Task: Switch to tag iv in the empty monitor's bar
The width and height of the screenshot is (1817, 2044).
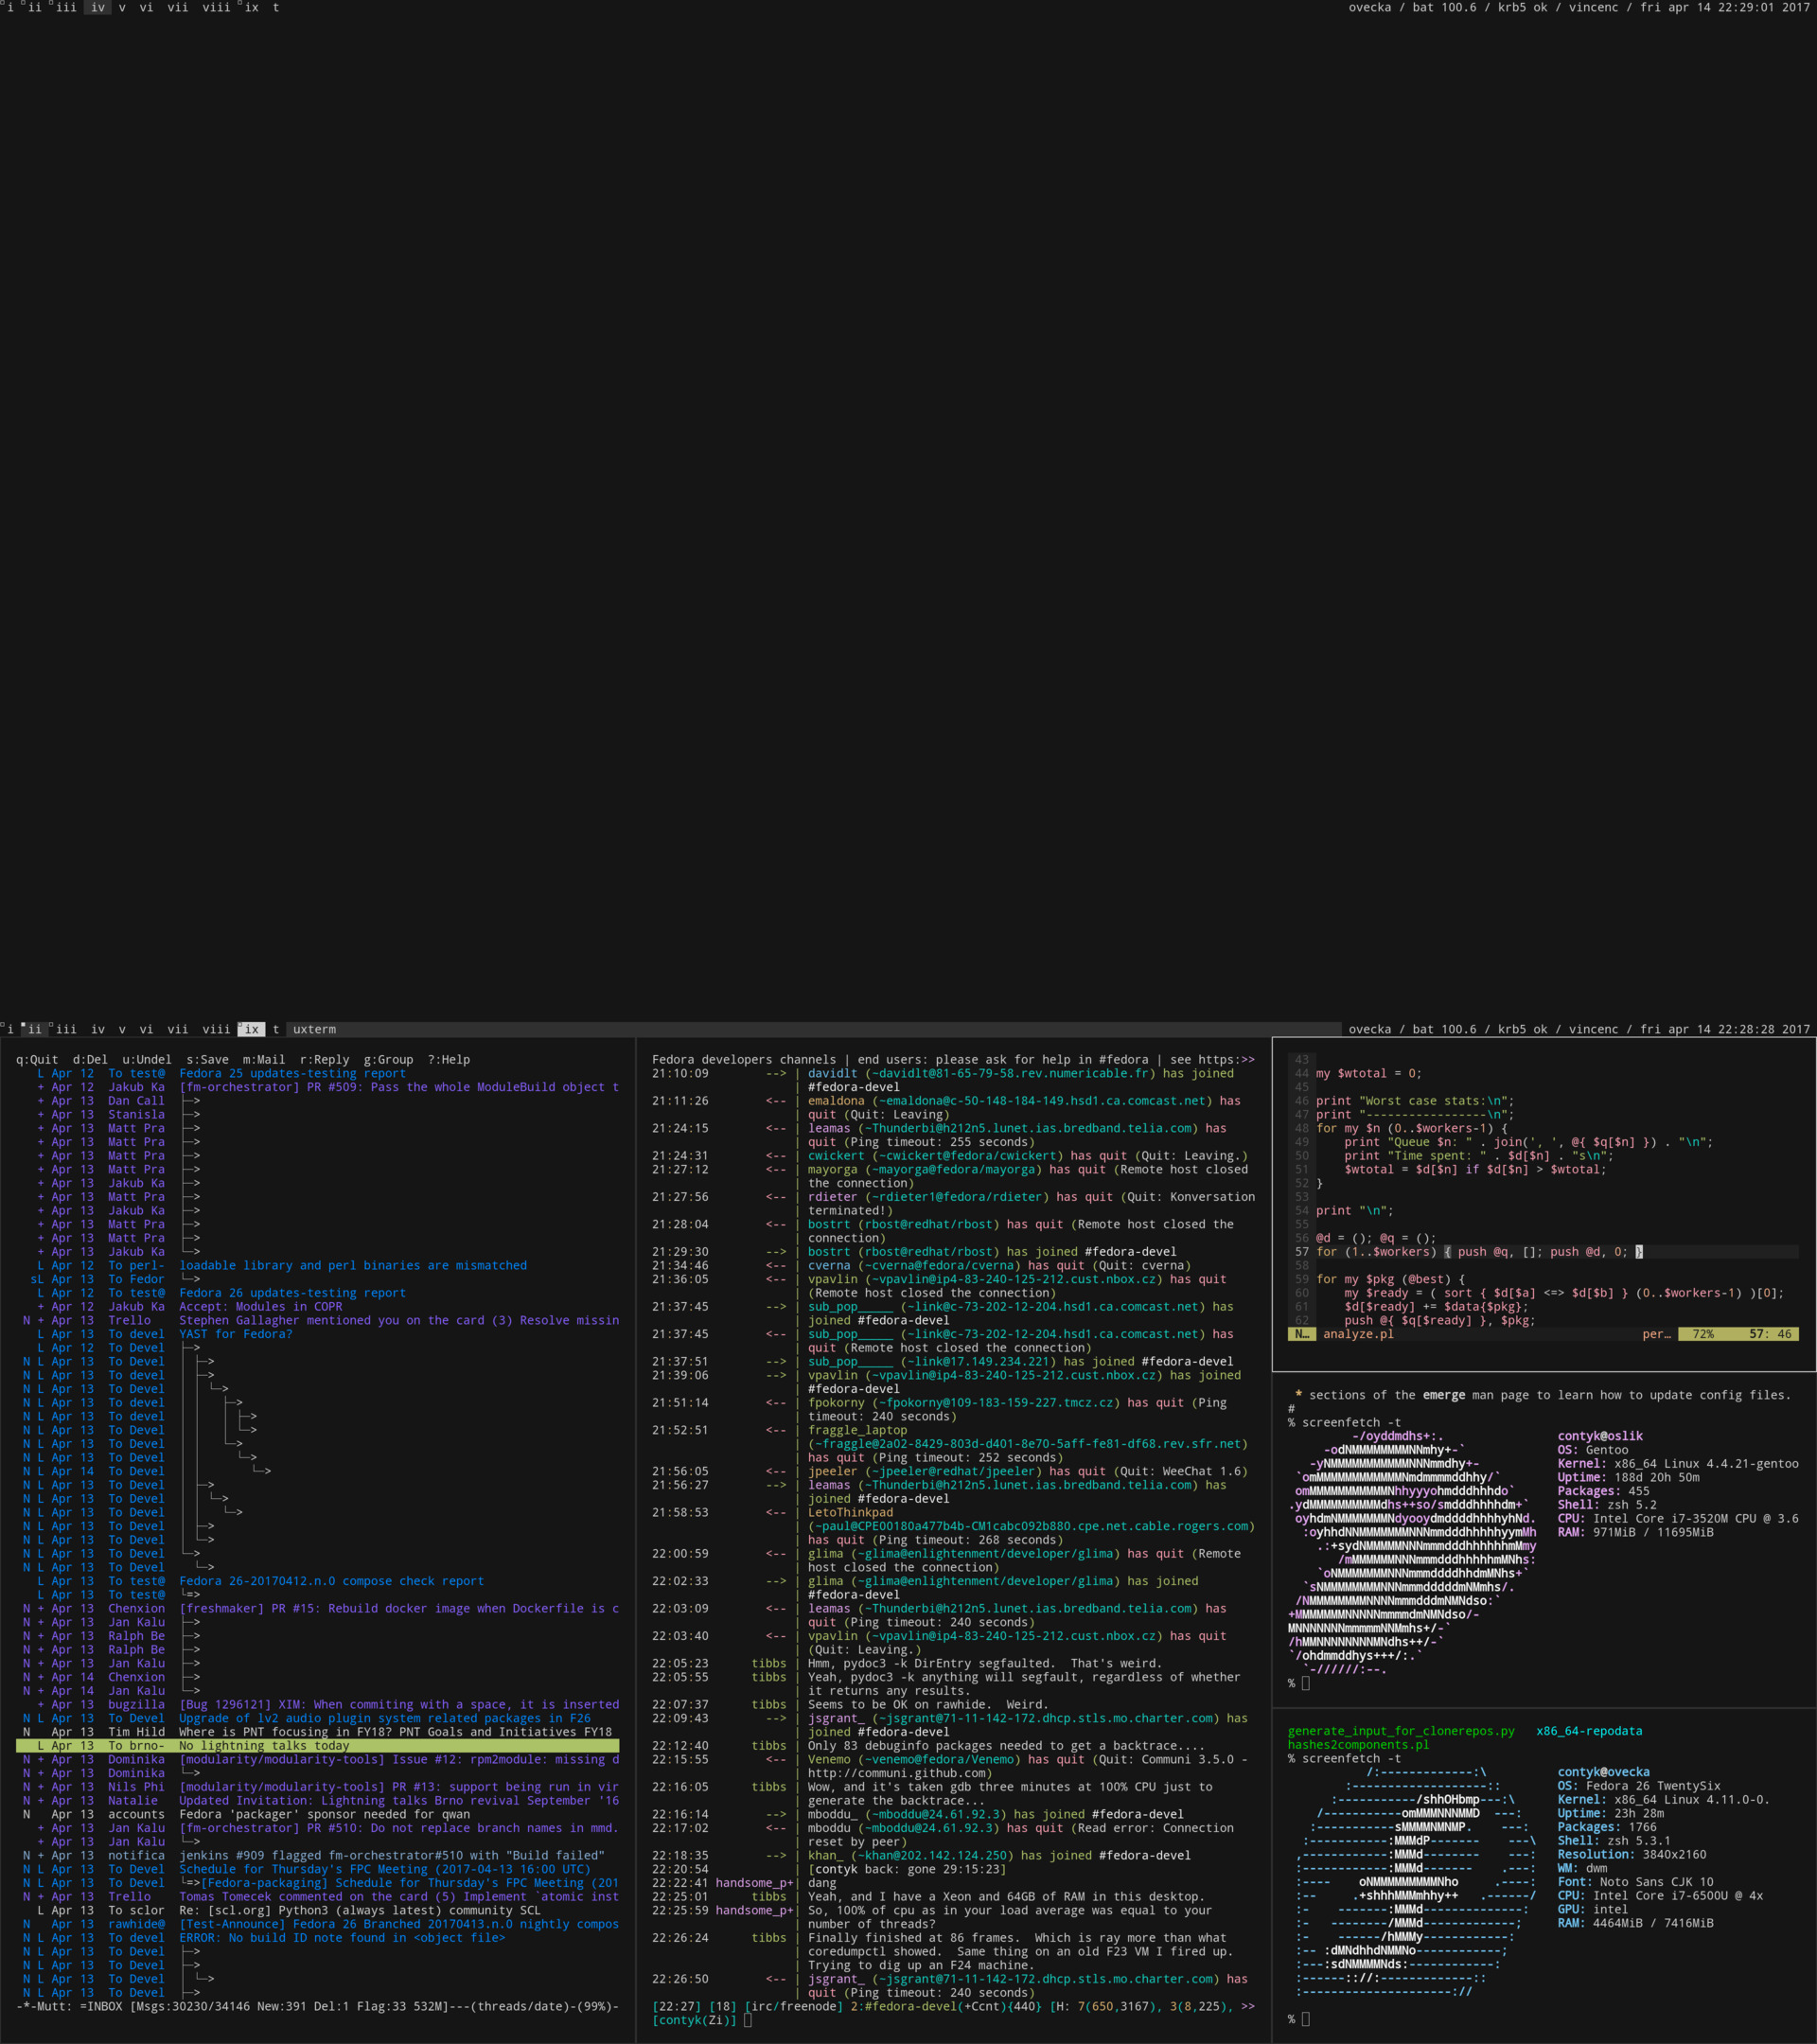Action: point(97,7)
